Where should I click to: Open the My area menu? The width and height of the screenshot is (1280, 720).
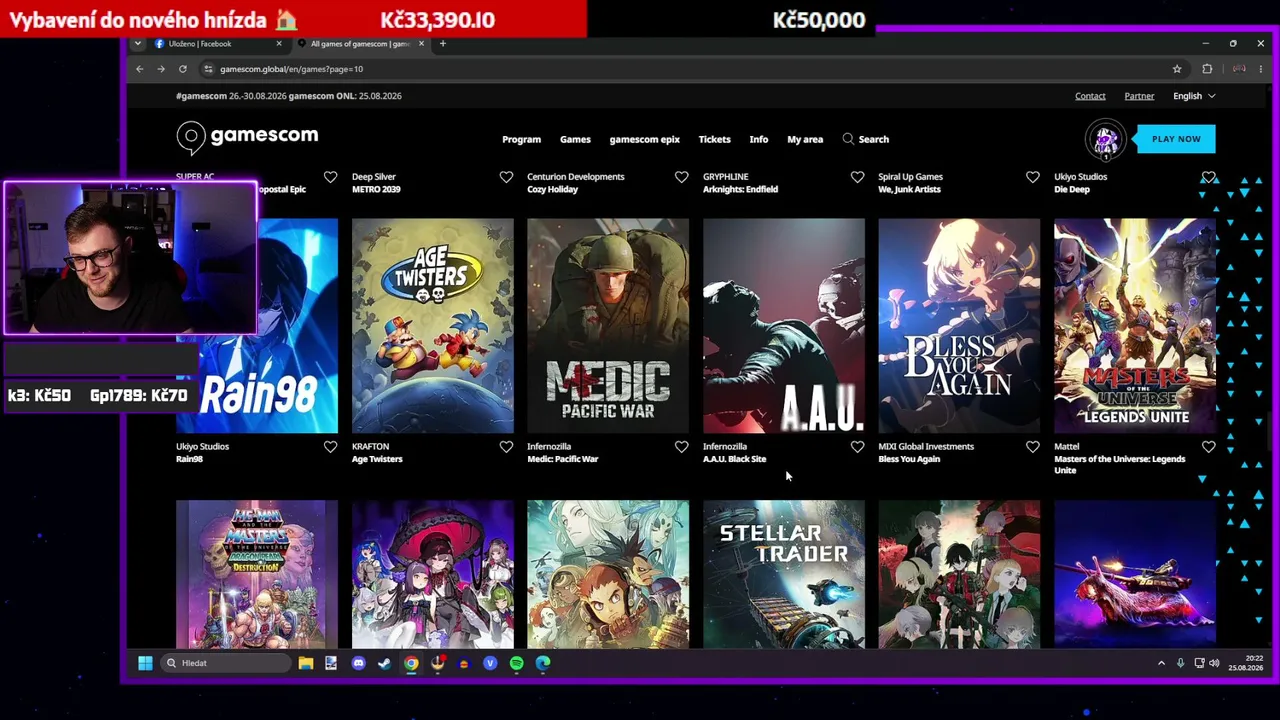coord(805,139)
